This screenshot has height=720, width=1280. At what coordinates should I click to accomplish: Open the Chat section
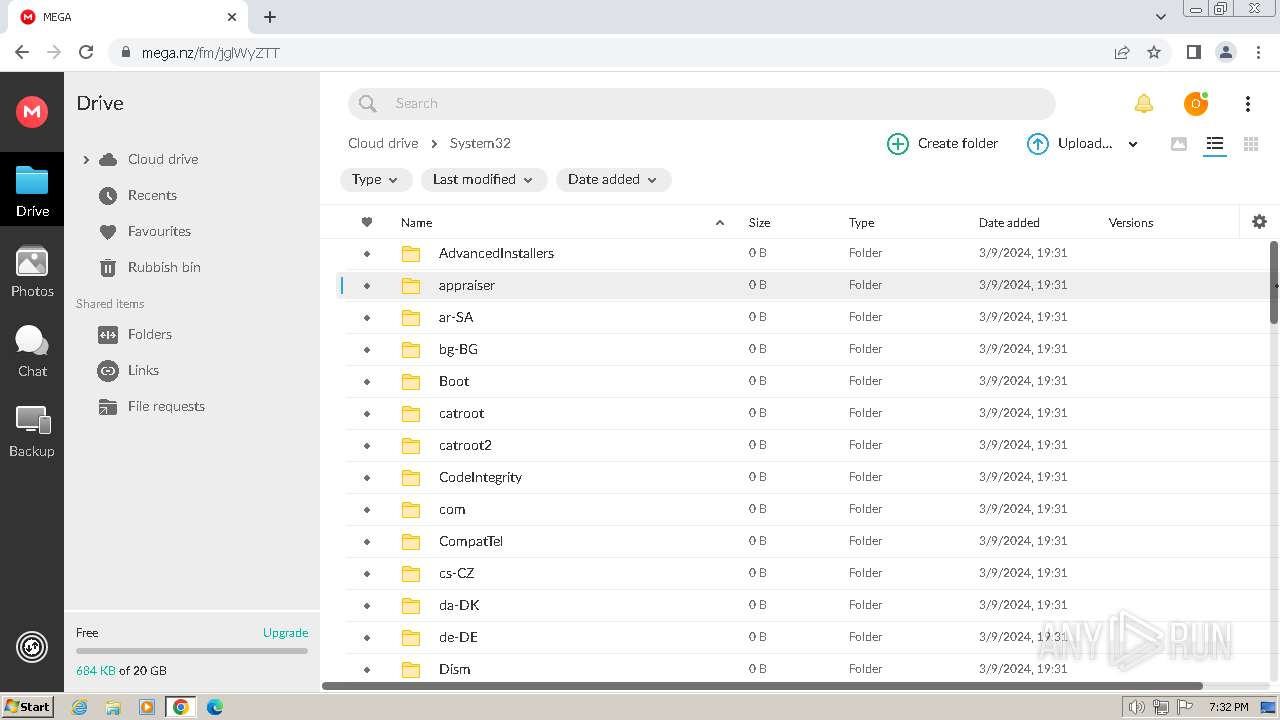(32, 351)
